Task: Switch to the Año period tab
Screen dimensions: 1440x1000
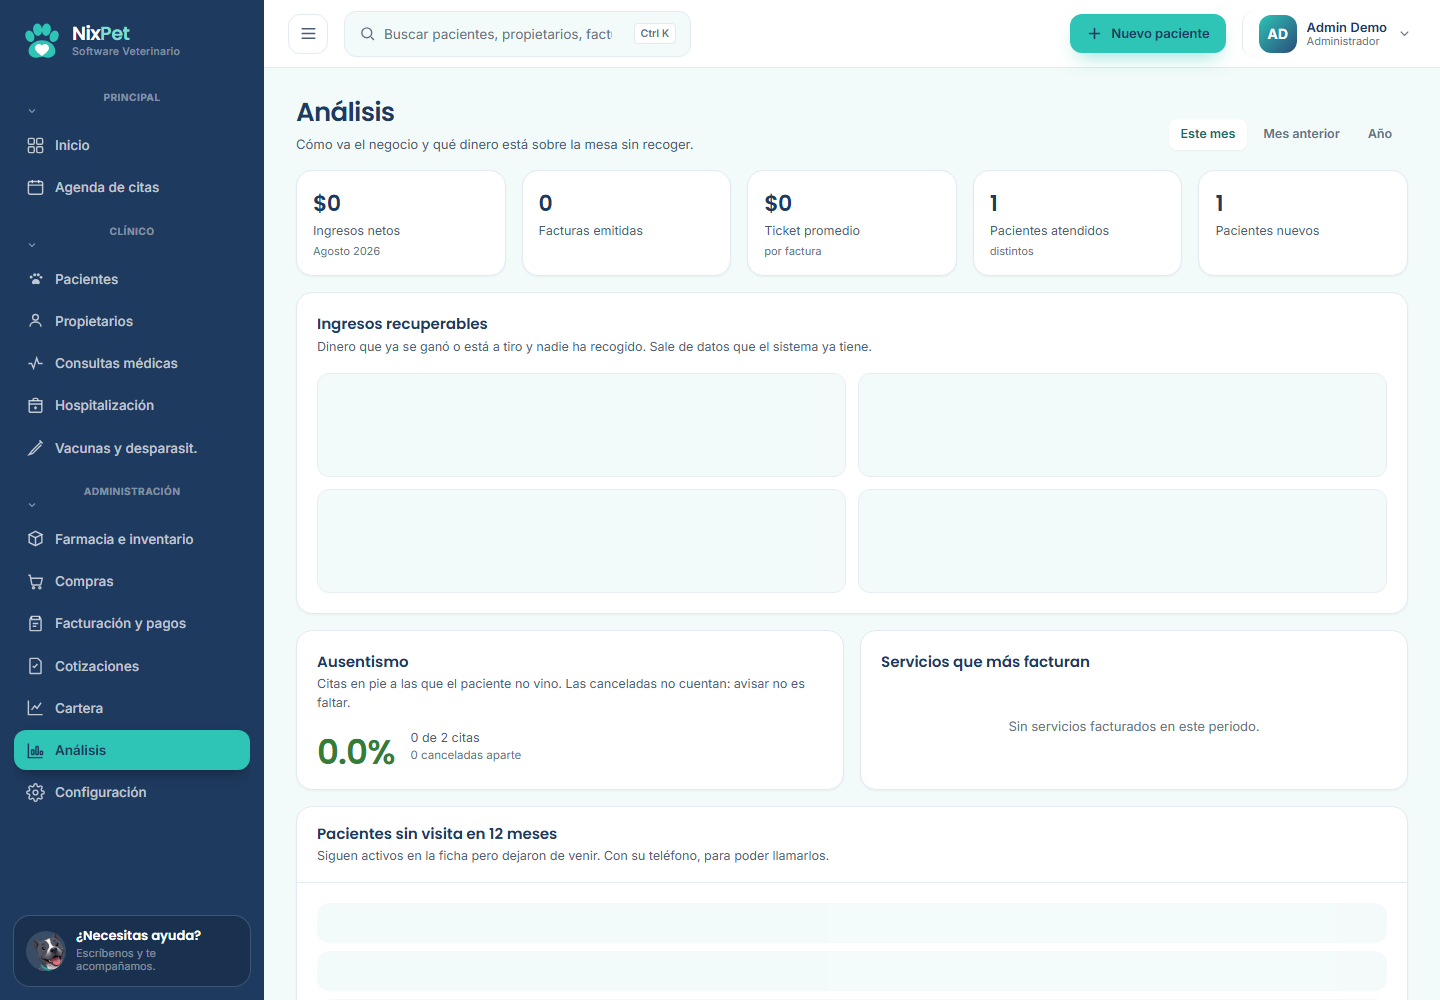Action: (x=1380, y=134)
